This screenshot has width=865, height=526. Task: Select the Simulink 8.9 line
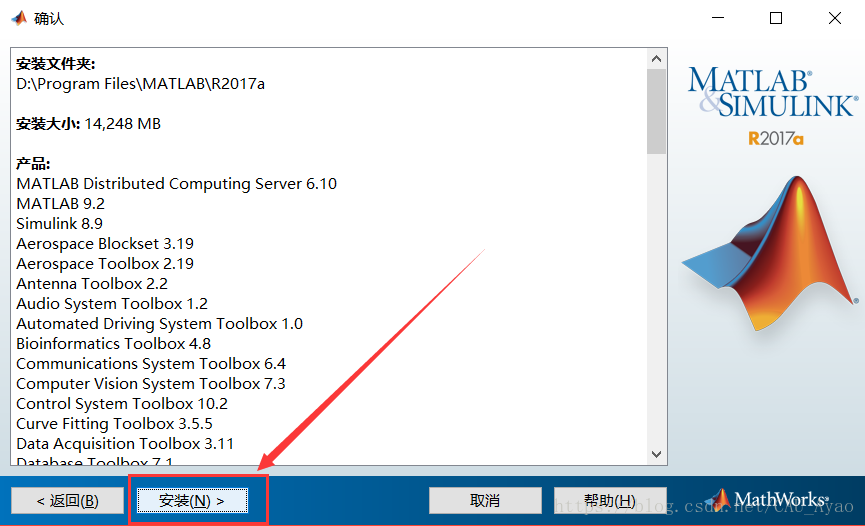(x=60, y=224)
